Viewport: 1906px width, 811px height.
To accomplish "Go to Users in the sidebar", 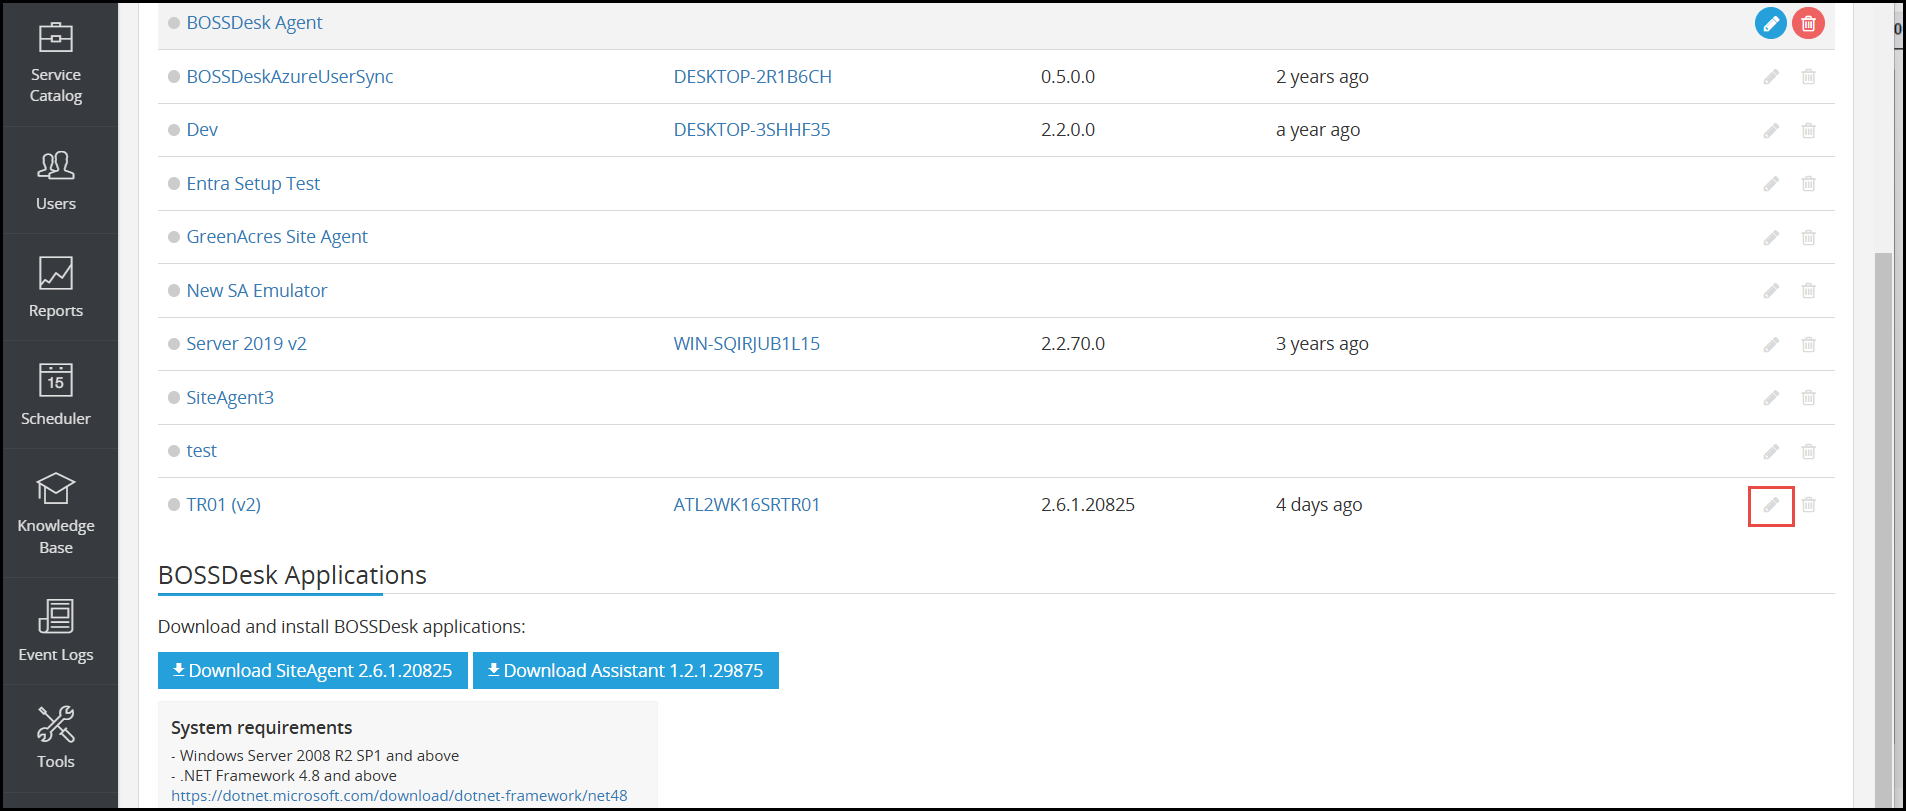I will tap(56, 181).
